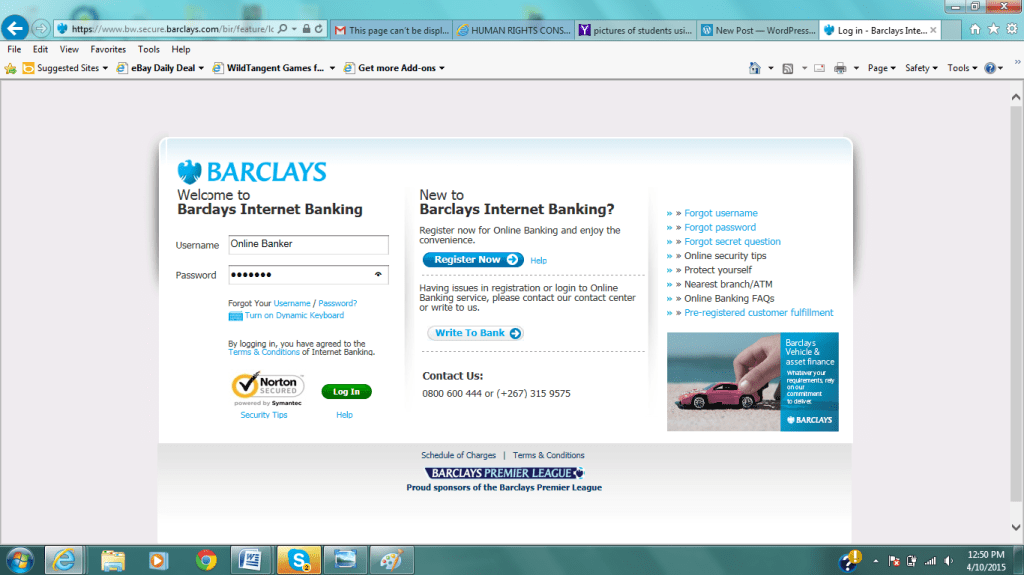The height and width of the screenshot is (575, 1024).
Task: Open Microsoft Word from taskbar
Action: [250, 561]
